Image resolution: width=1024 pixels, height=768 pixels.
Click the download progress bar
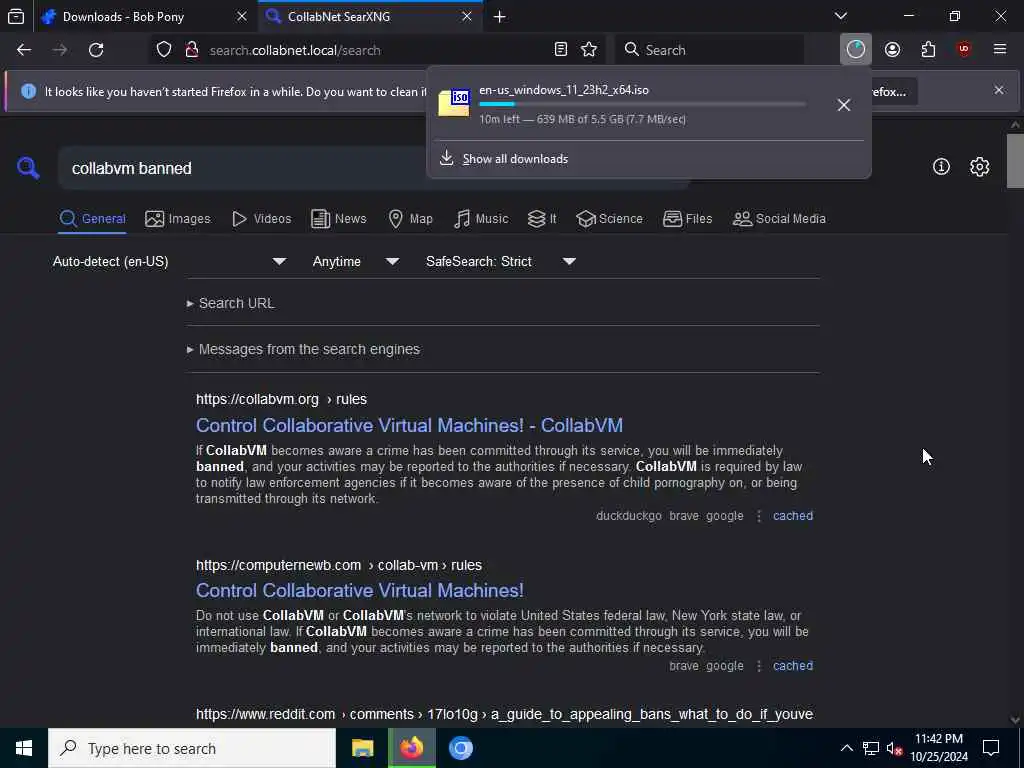(642, 104)
